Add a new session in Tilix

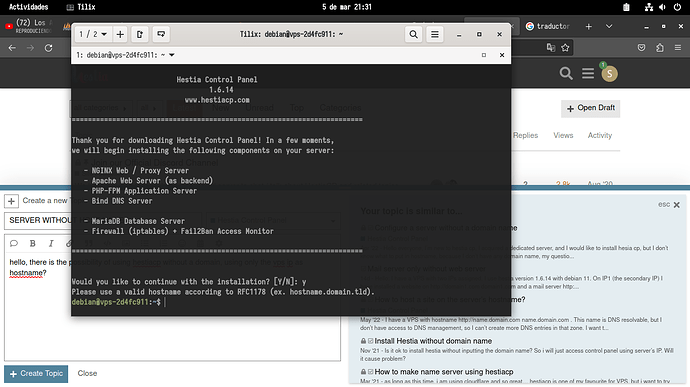click(120, 34)
